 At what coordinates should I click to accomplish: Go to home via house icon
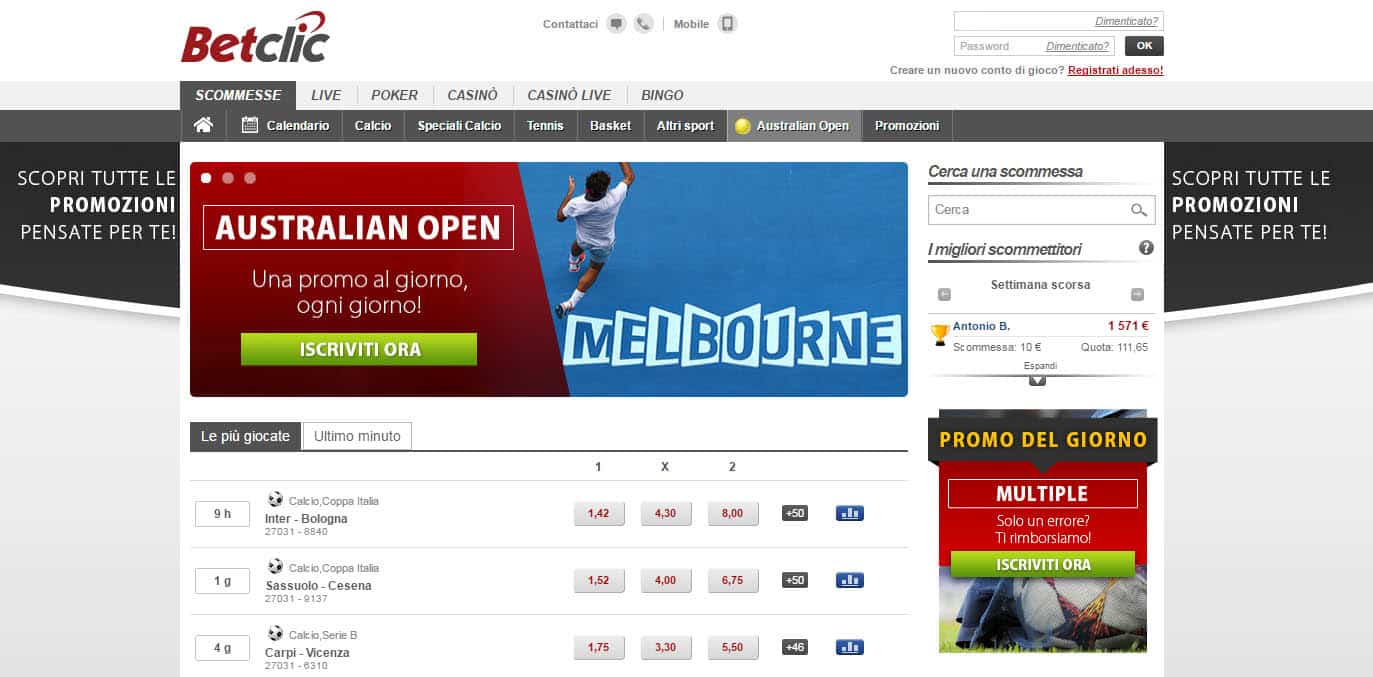click(x=204, y=125)
